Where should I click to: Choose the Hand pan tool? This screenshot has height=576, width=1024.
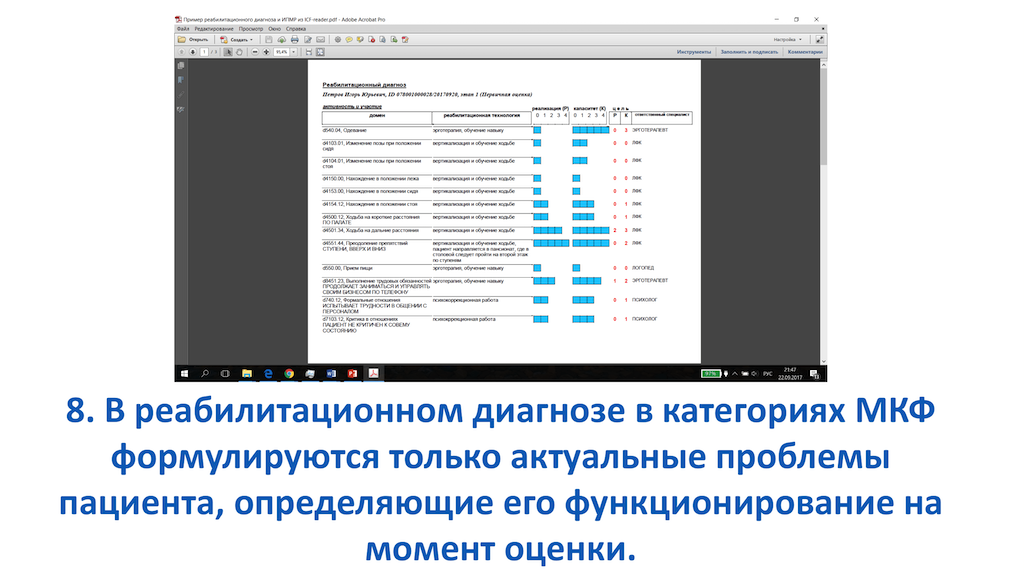point(239,52)
